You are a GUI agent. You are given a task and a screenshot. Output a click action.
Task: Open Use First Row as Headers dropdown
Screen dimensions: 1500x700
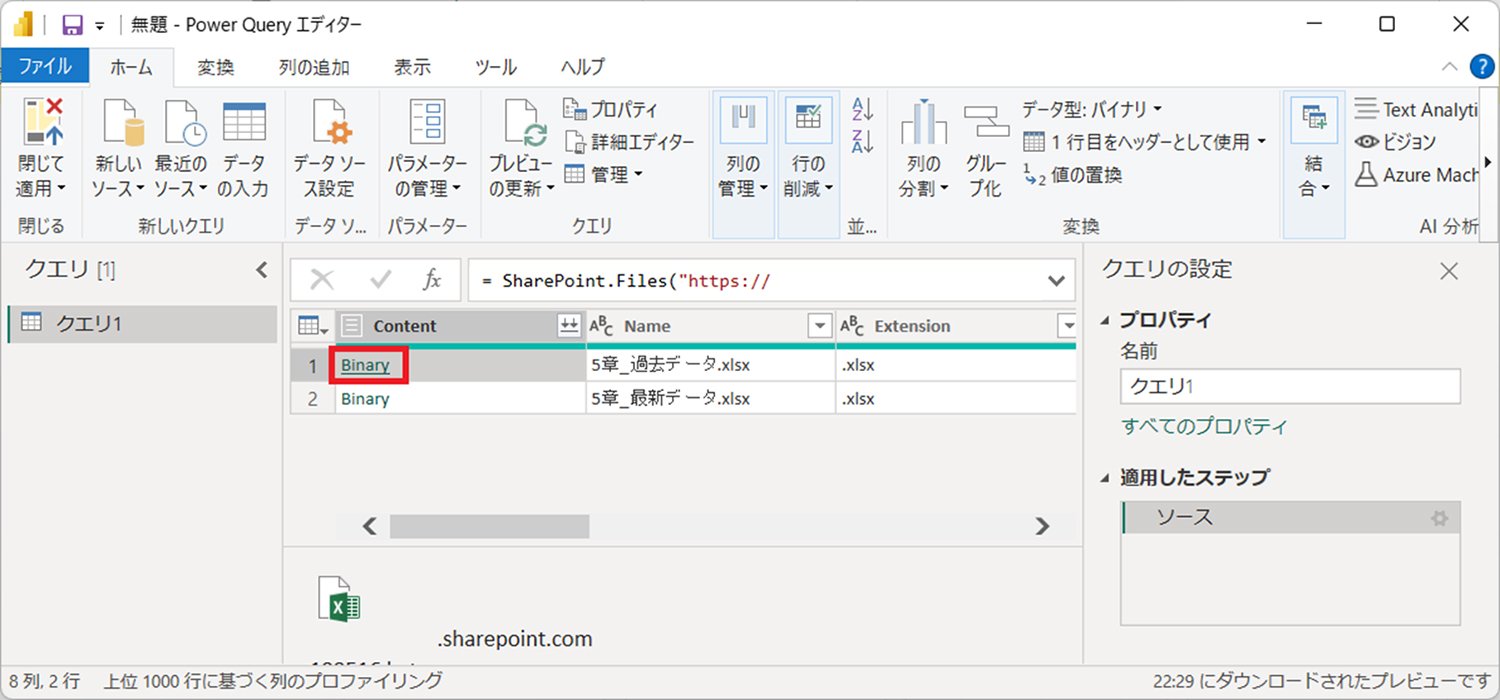click(x=1145, y=142)
